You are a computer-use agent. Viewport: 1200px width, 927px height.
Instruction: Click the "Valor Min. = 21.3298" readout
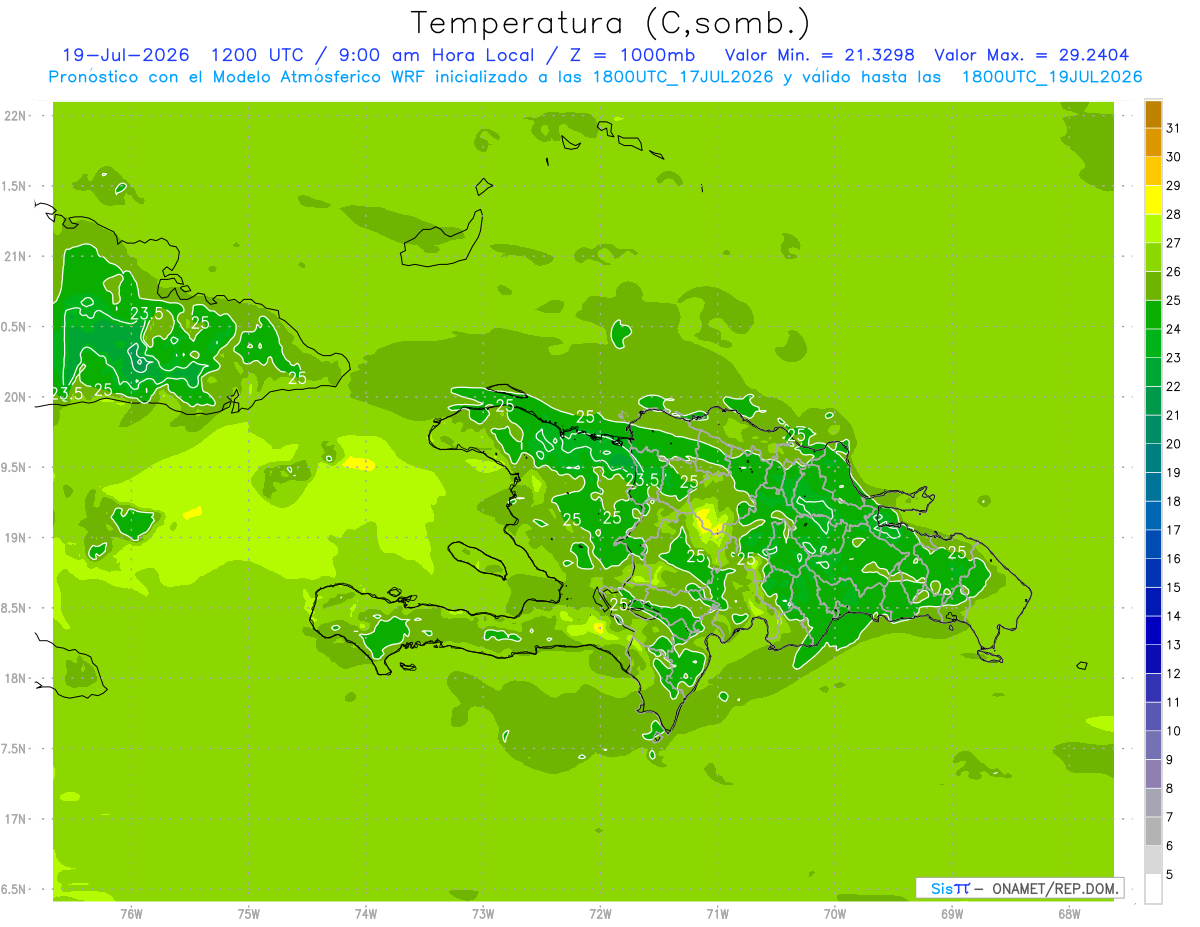pos(819,55)
